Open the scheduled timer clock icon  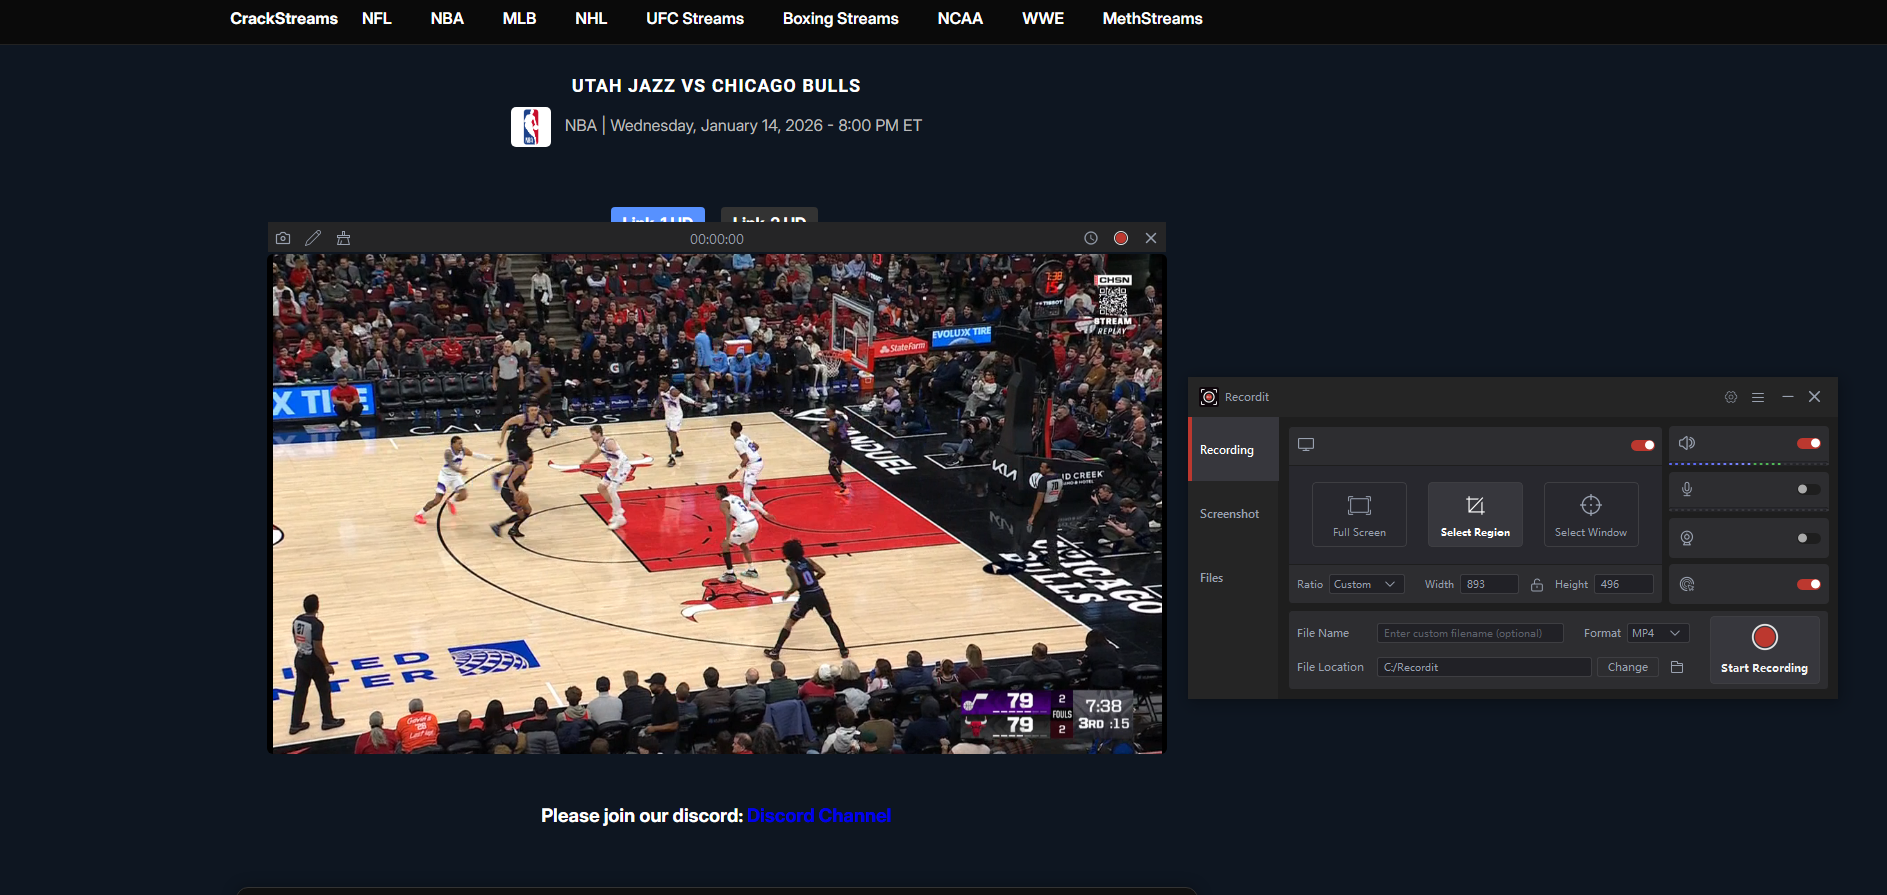pyautogui.click(x=1091, y=238)
